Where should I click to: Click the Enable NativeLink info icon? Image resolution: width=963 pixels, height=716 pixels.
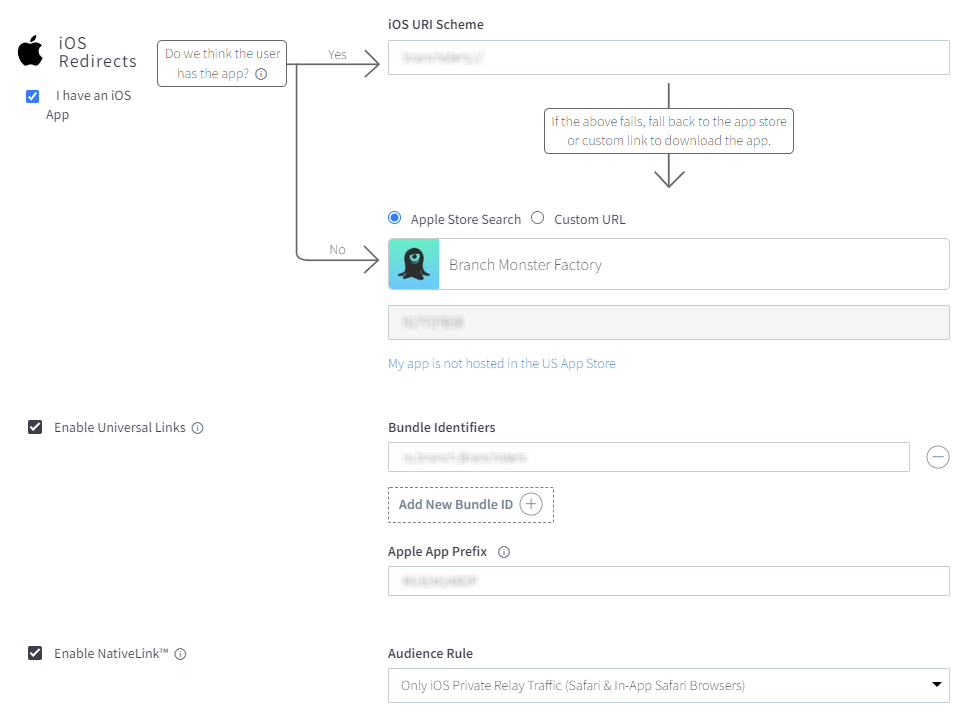click(180, 654)
